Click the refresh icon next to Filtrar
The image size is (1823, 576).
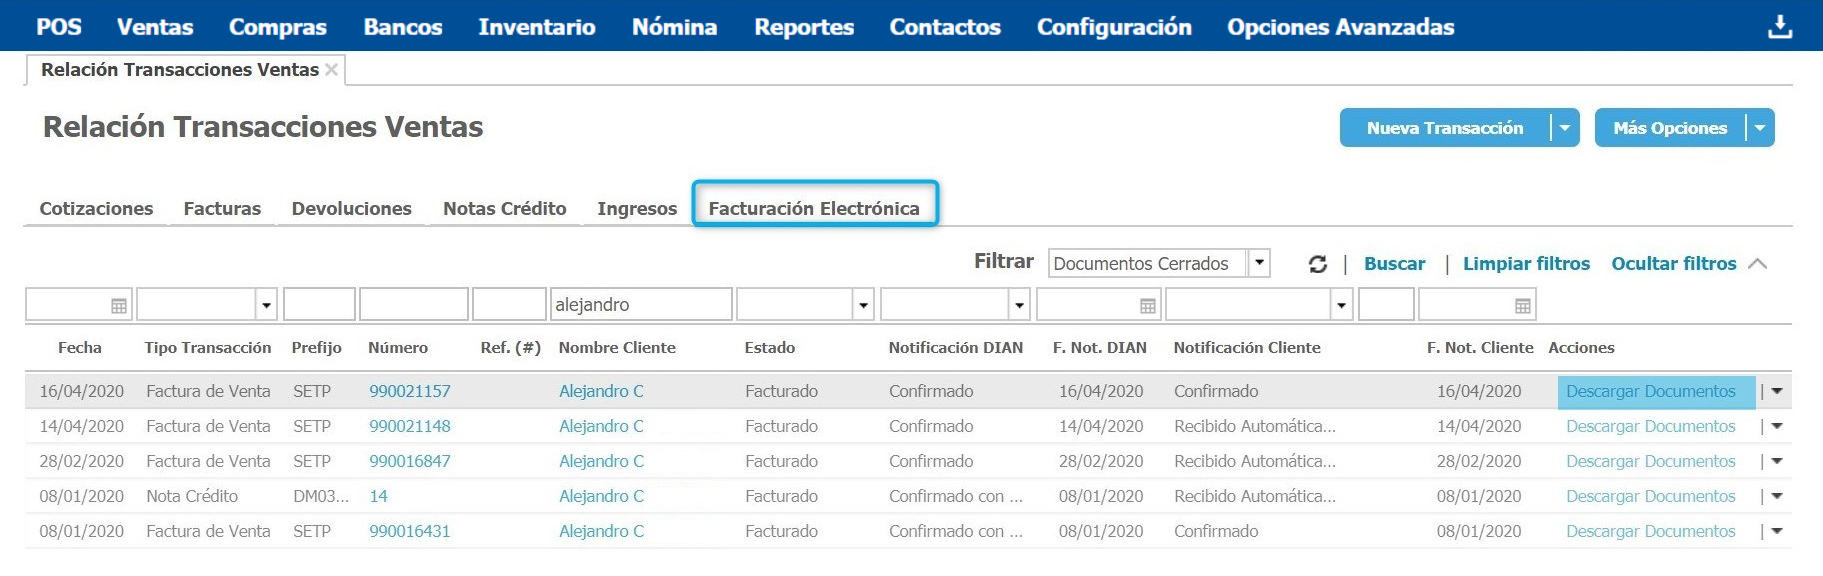pos(1317,264)
